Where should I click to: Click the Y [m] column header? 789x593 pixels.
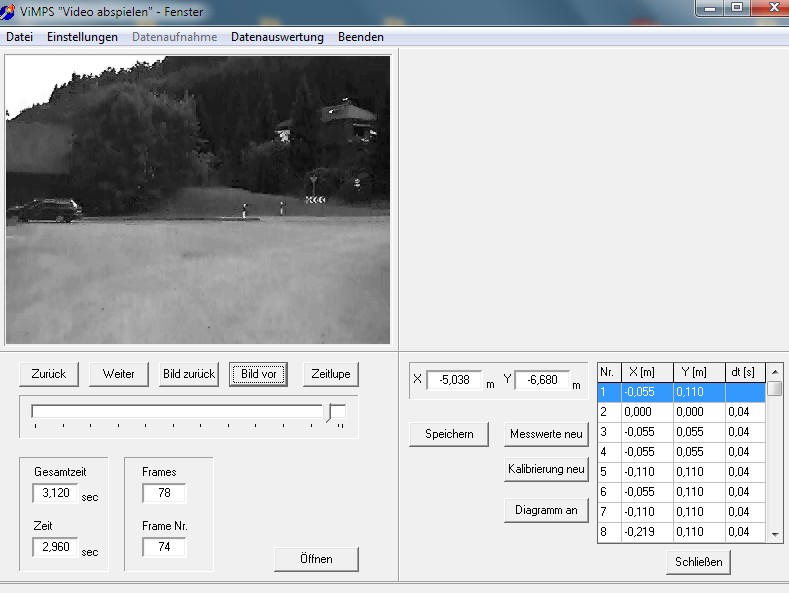pyautogui.click(x=699, y=373)
